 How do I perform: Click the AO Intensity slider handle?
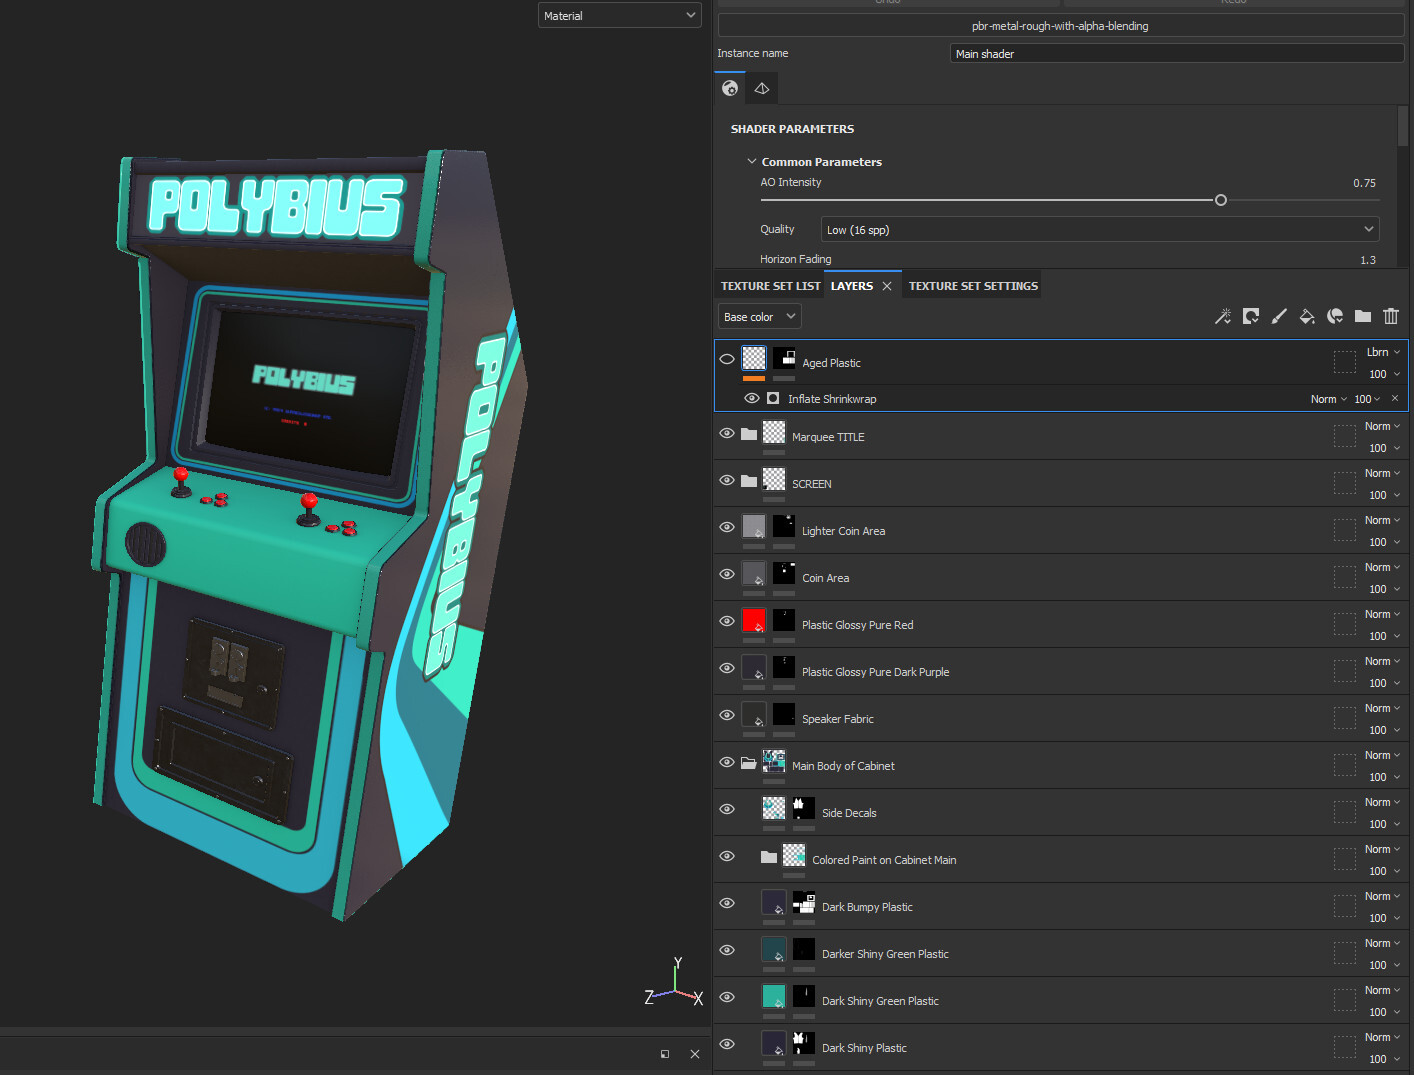pyautogui.click(x=1220, y=200)
